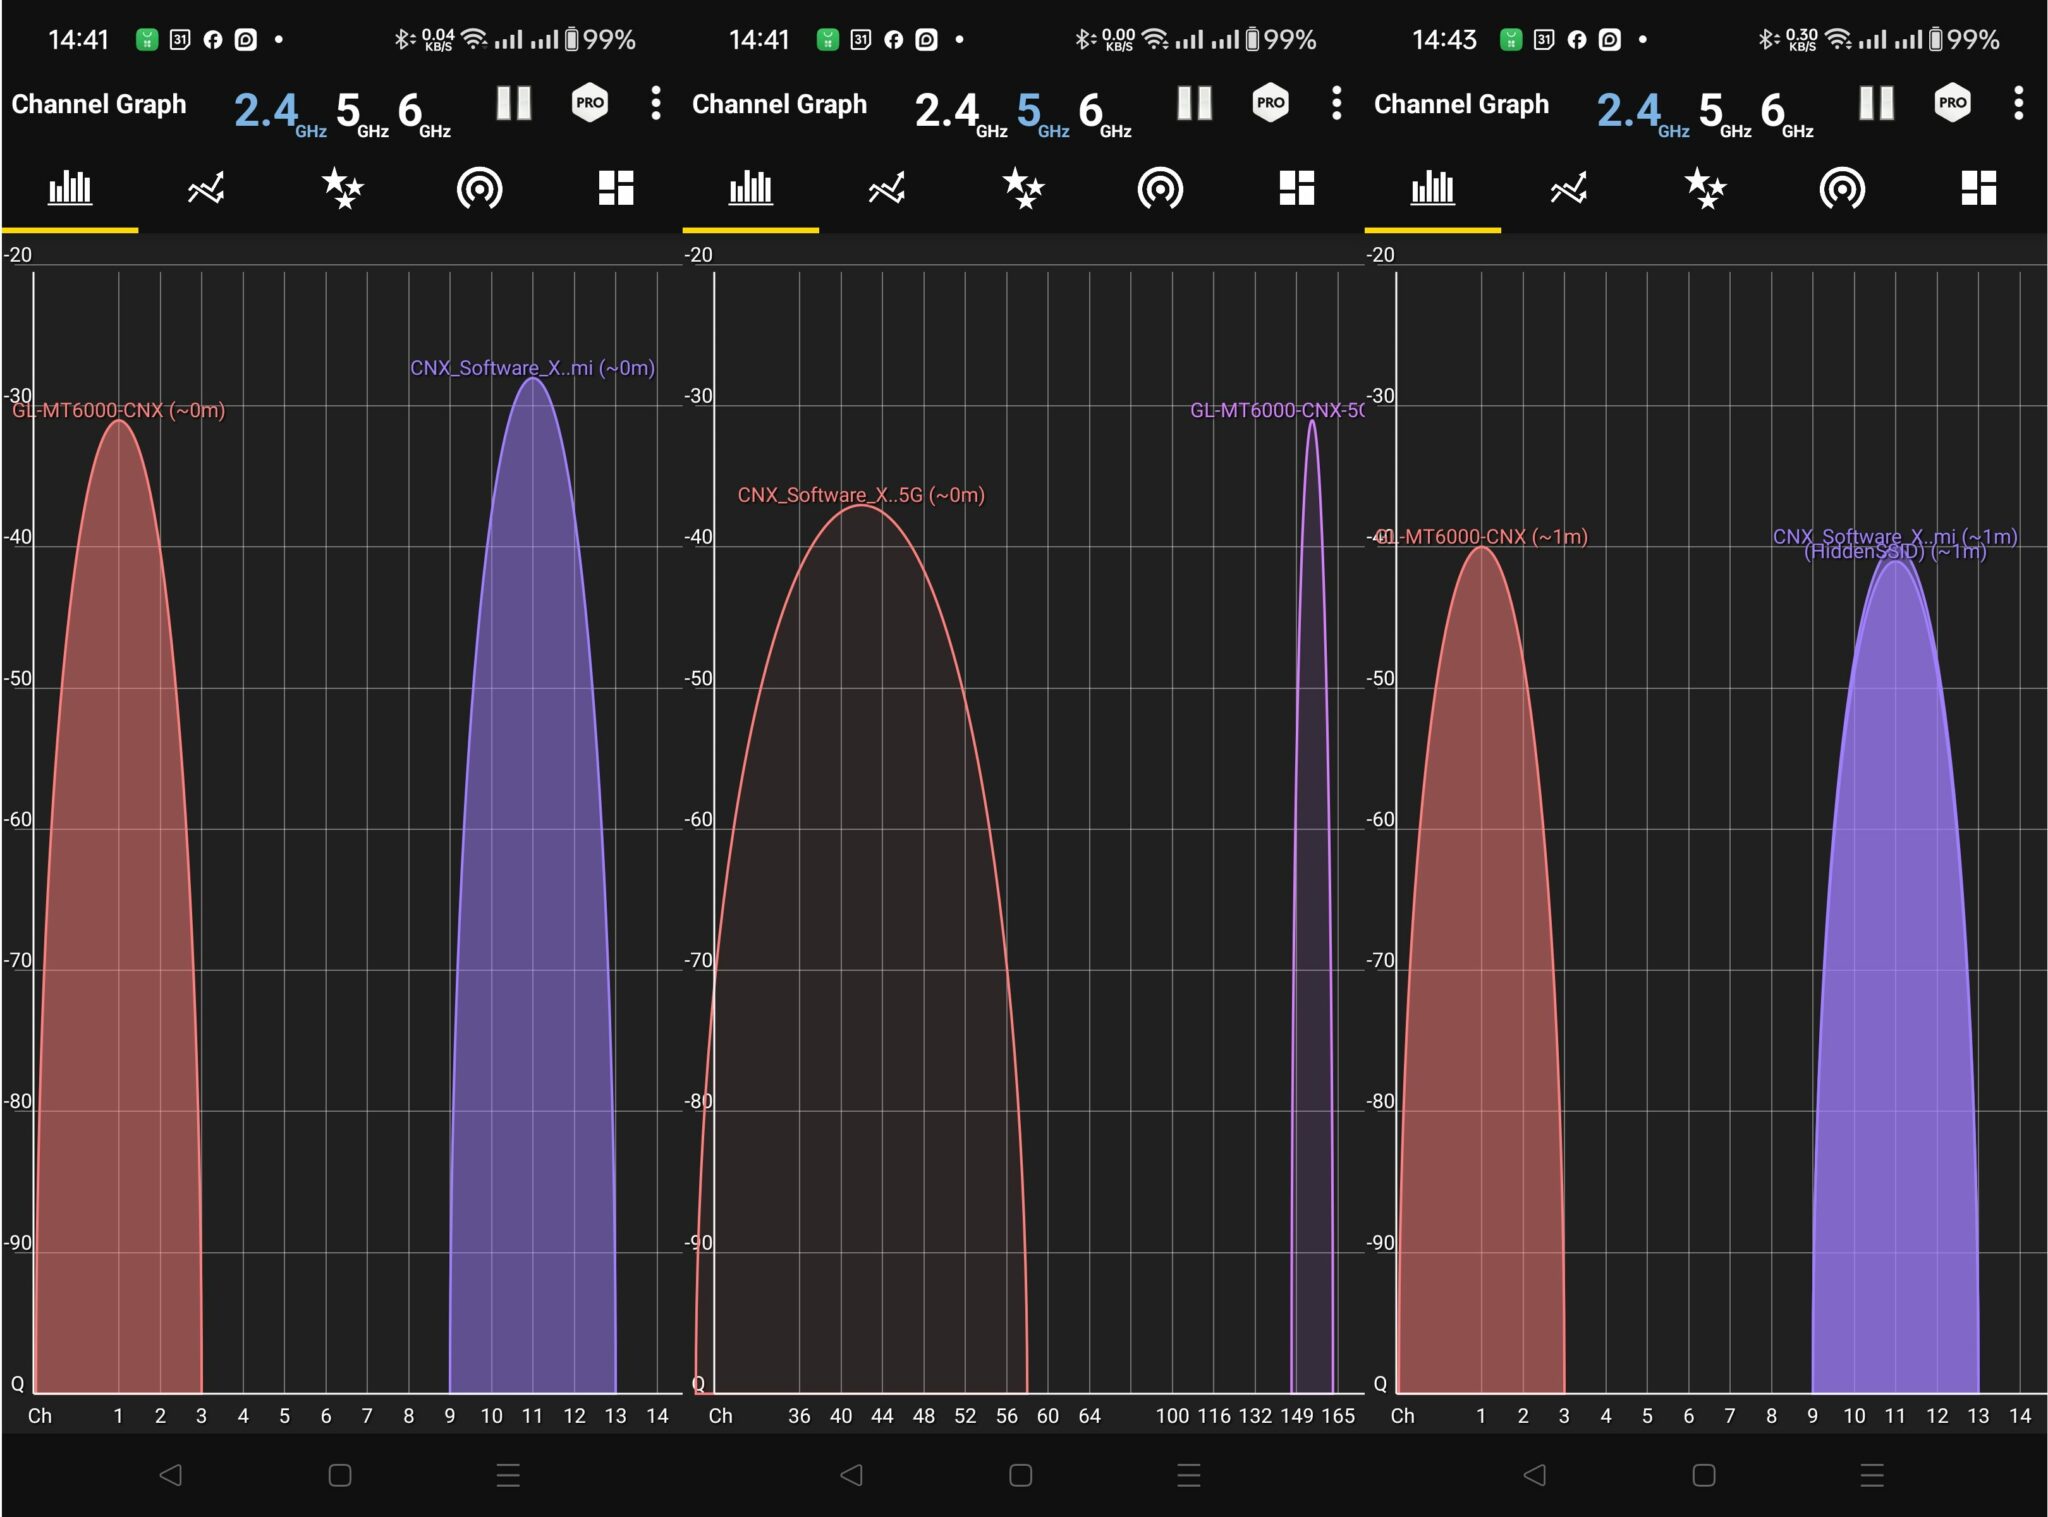Tap calendar 31 notification icon in middle status bar

861,40
